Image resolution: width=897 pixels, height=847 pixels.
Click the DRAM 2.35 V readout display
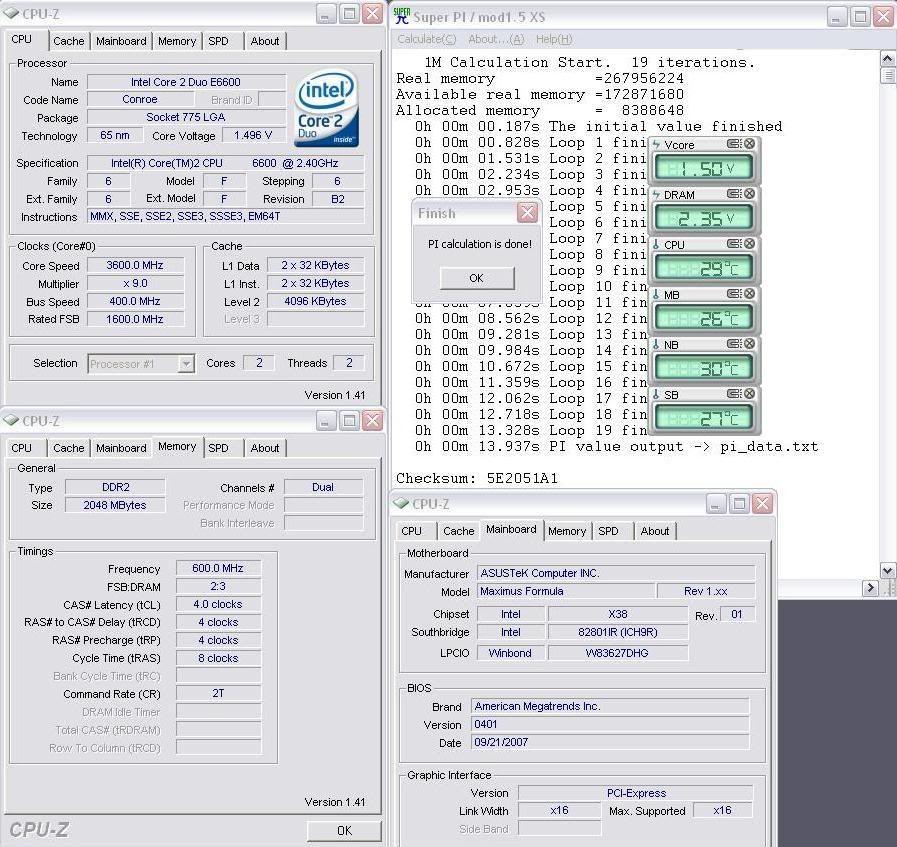pyautogui.click(x=703, y=218)
